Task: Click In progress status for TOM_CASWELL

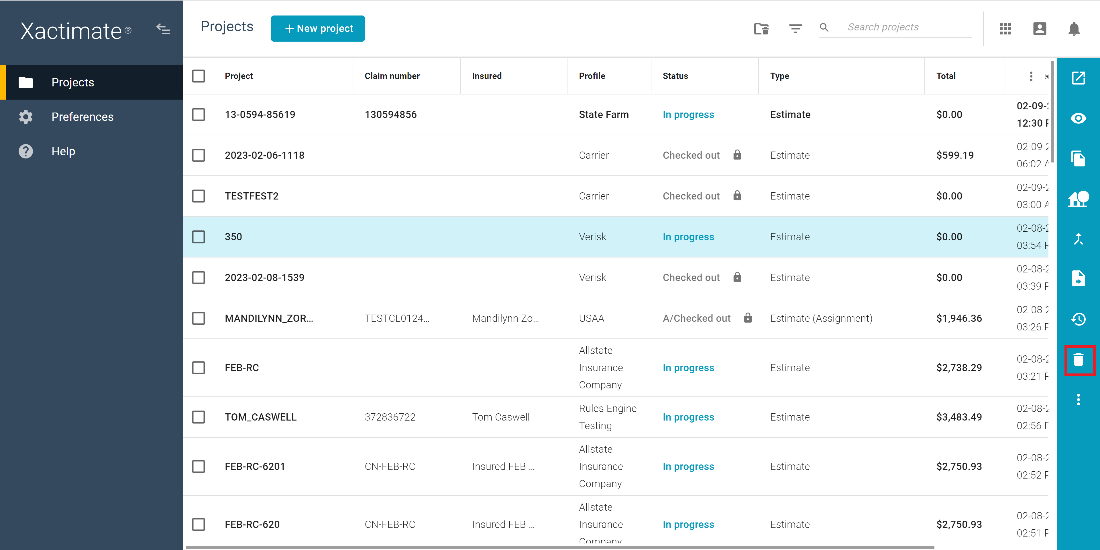Action: pyautogui.click(x=688, y=417)
